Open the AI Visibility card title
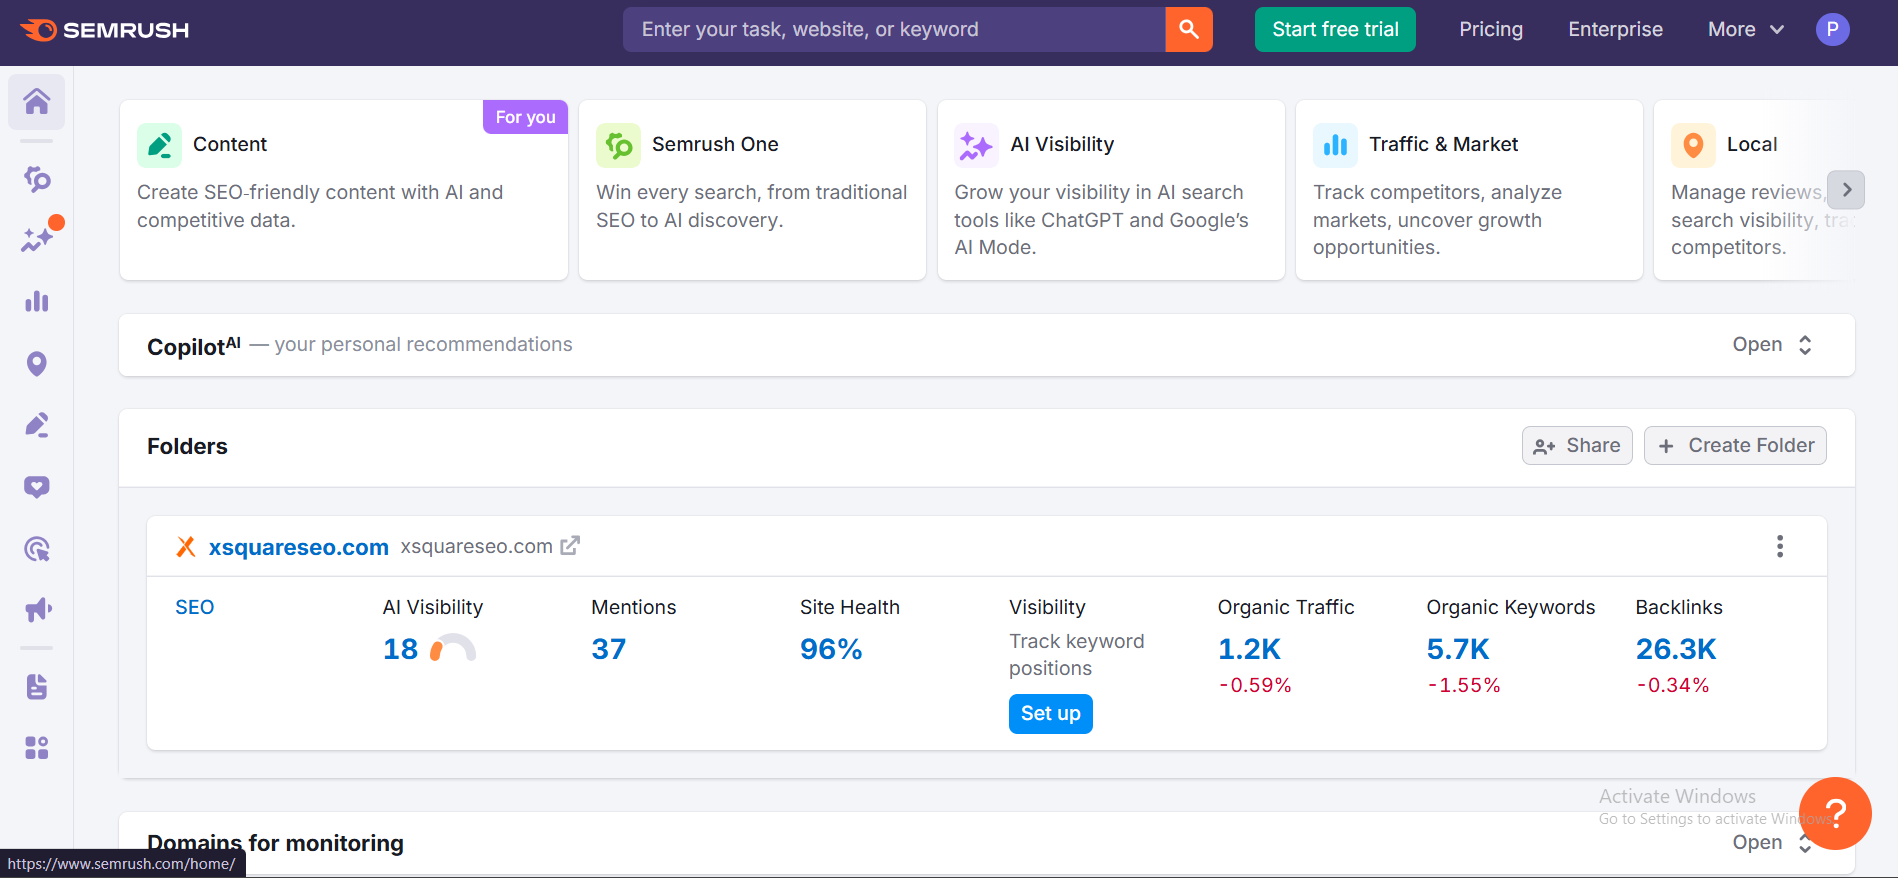Image resolution: width=1898 pixels, height=878 pixels. pyautogui.click(x=1062, y=144)
